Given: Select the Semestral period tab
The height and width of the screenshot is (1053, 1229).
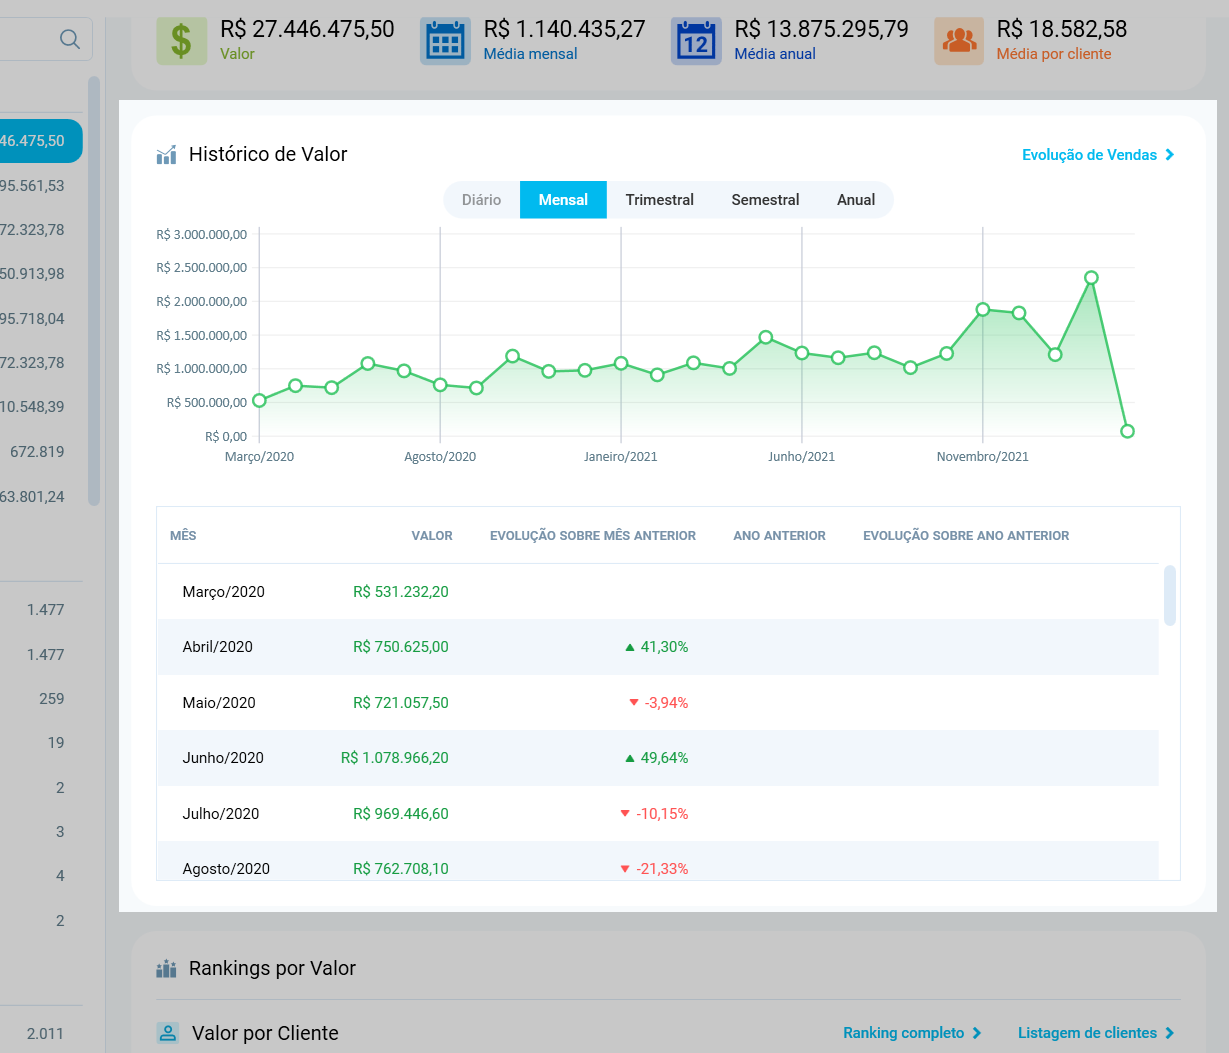Looking at the screenshot, I should click(765, 200).
